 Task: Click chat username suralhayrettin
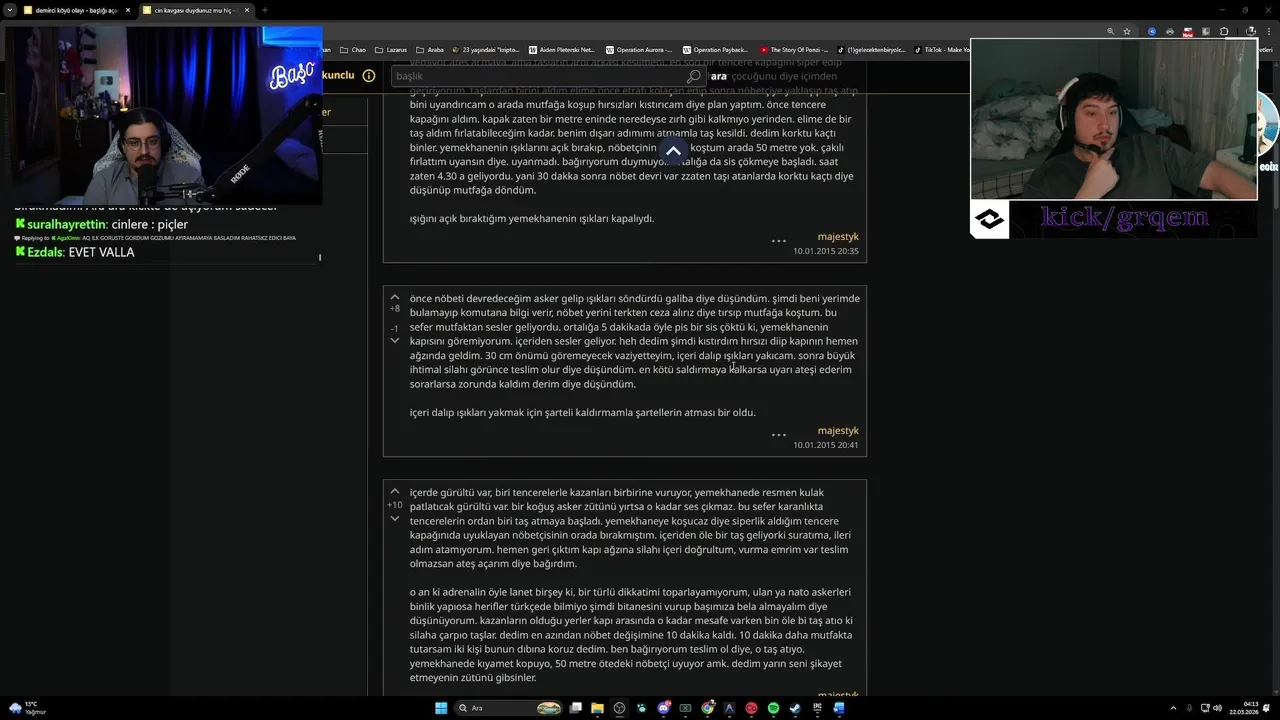click(x=67, y=224)
